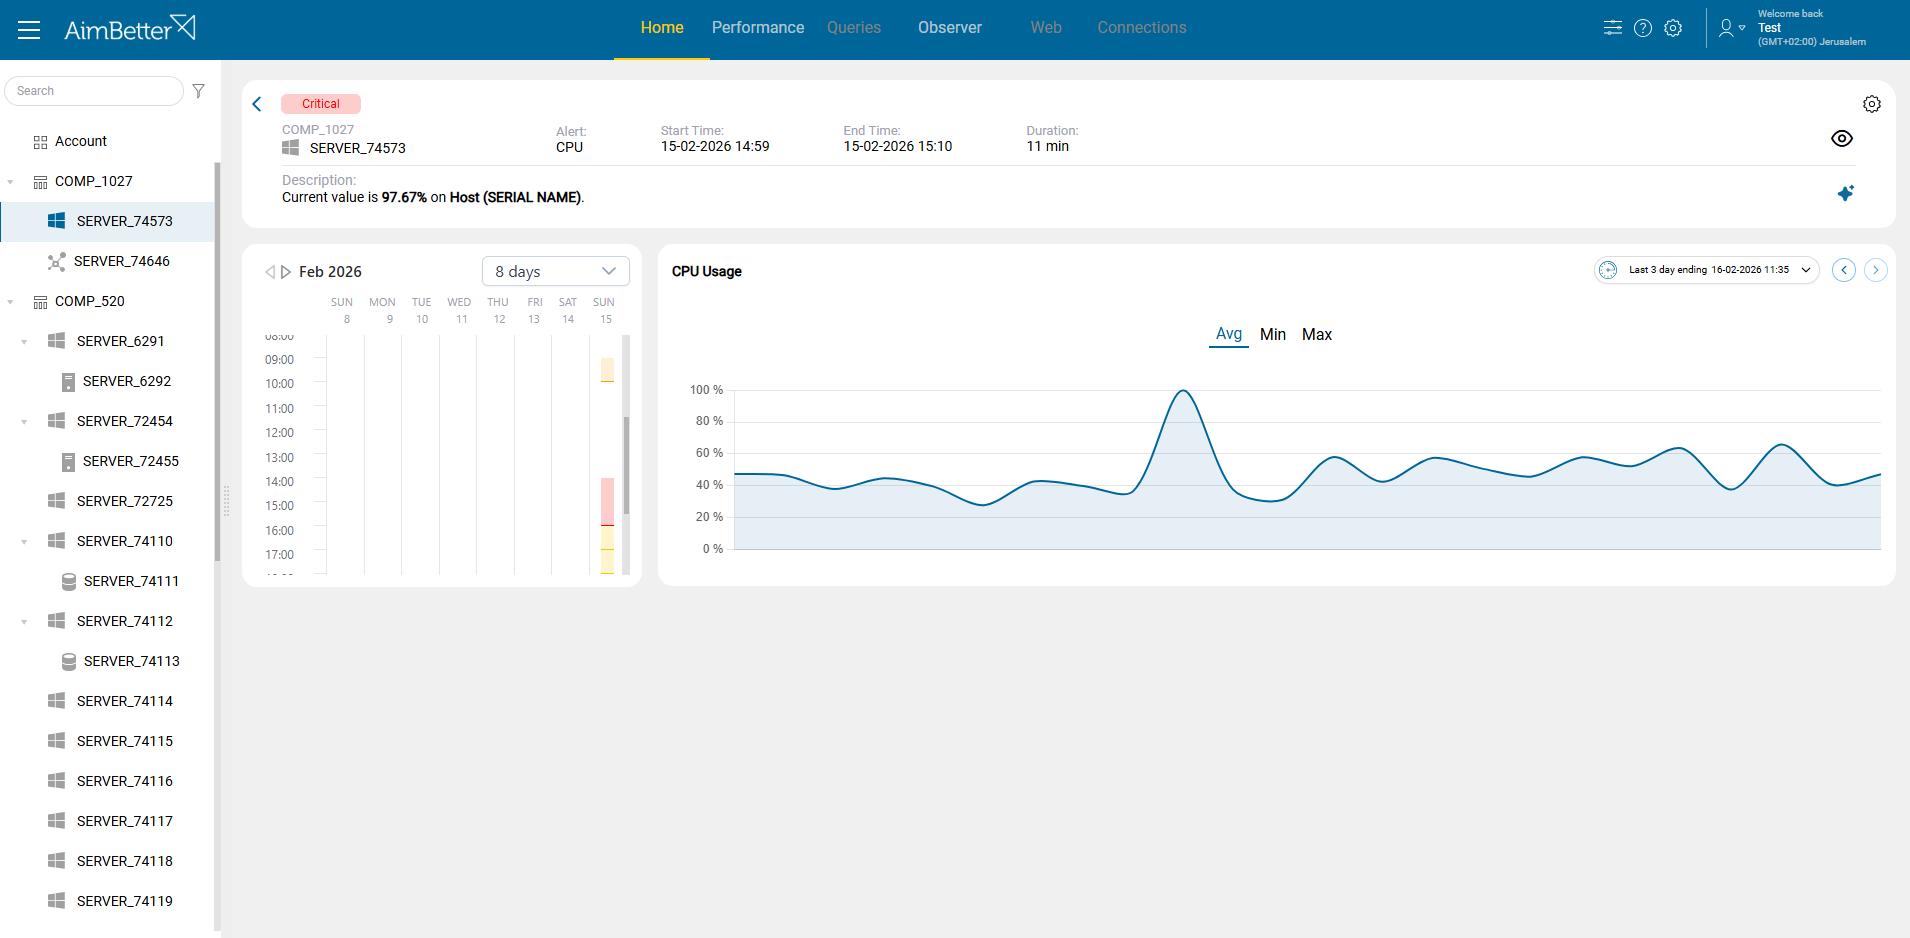This screenshot has width=1910, height=938.
Task: Open the hamburger menu
Action: (29, 30)
